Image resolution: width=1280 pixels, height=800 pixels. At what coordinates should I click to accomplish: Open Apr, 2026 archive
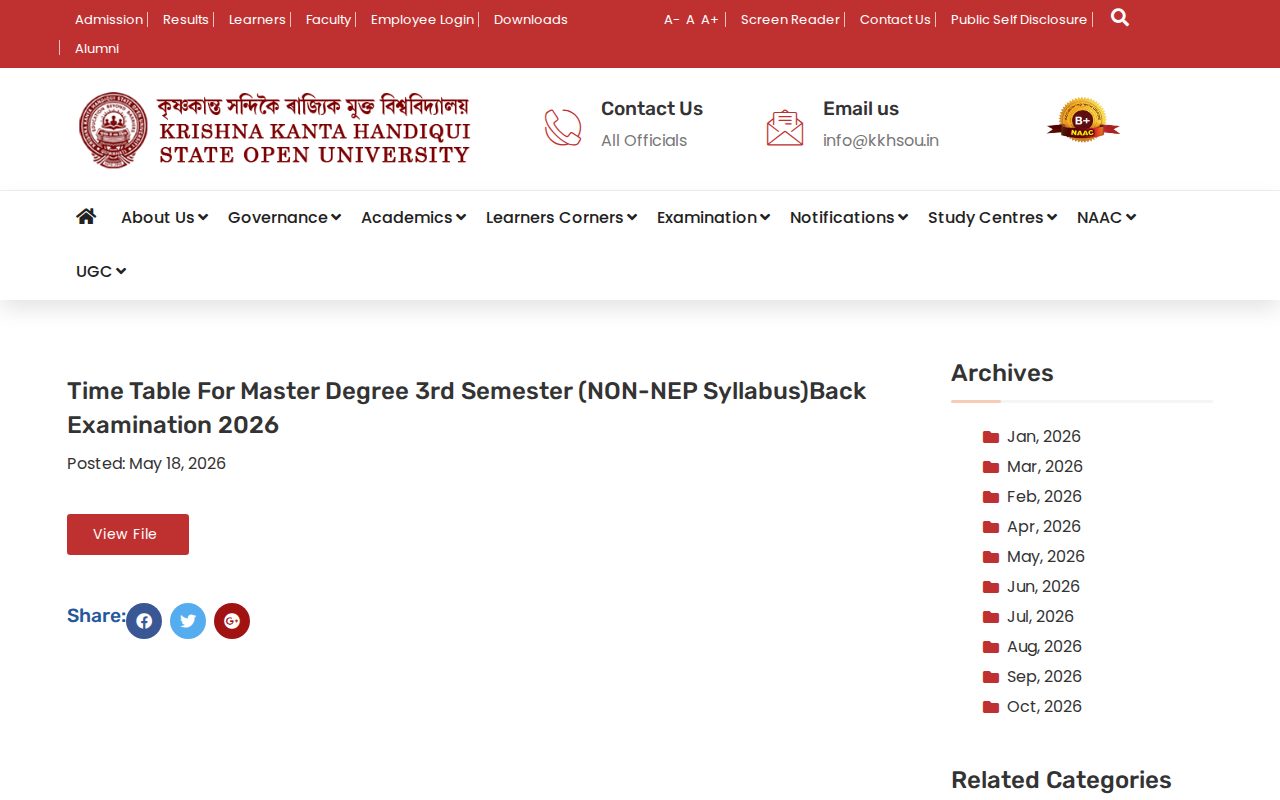click(1044, 527)
